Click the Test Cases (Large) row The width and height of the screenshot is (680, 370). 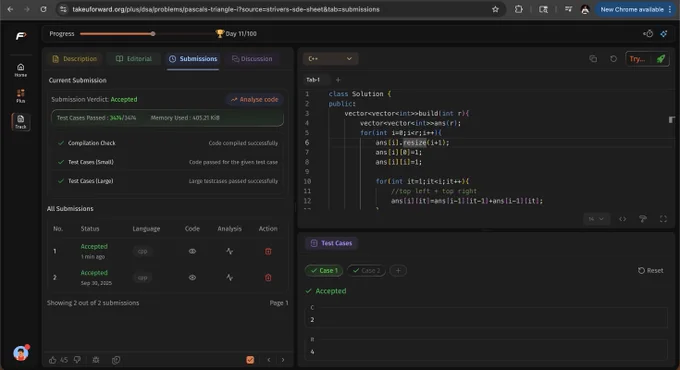(167, 181)
